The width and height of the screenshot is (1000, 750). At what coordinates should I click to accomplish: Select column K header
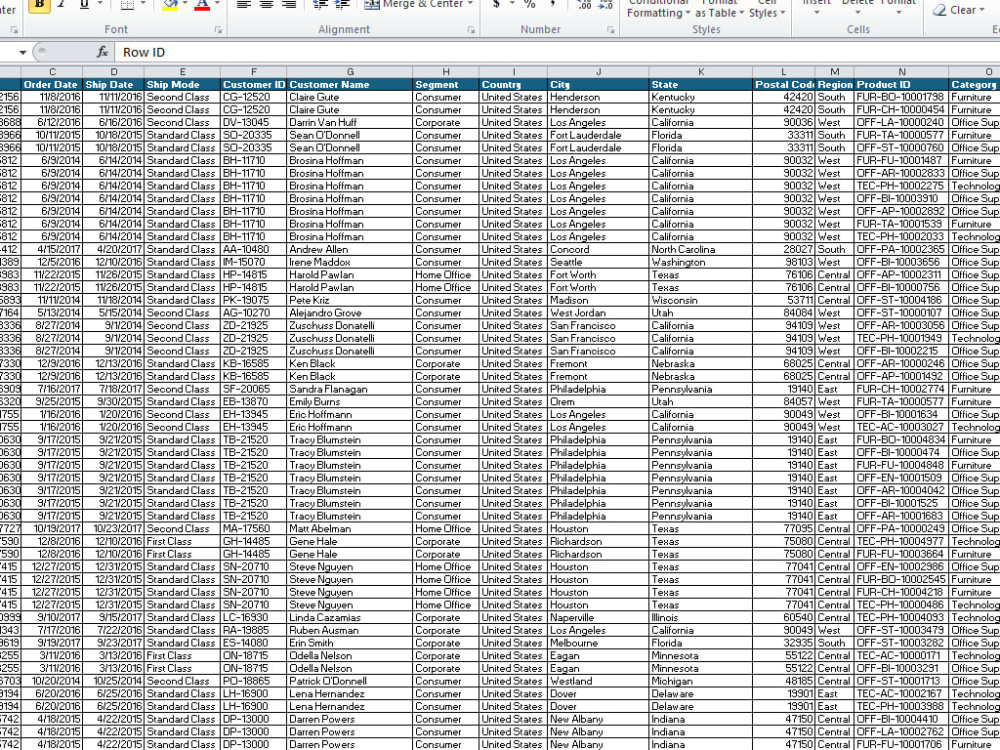click(701, 72)
